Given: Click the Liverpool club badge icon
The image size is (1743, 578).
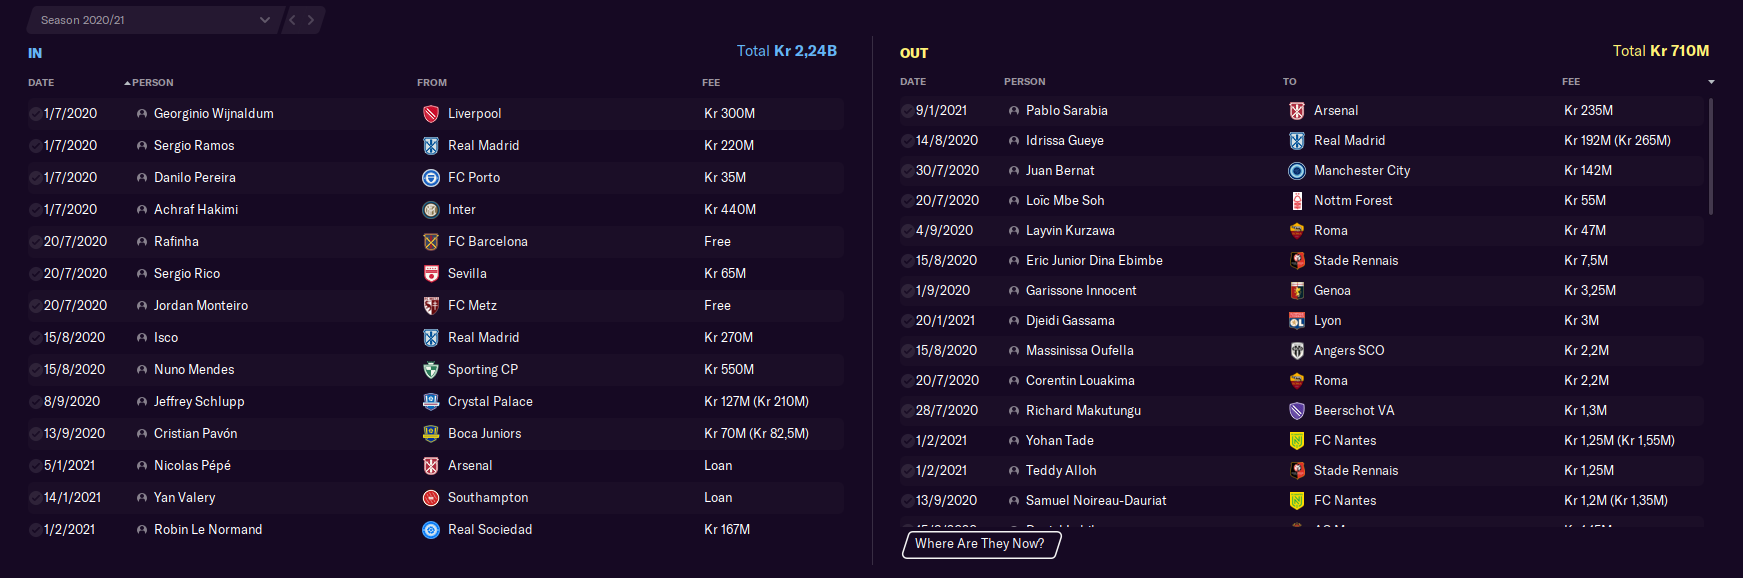Looking at the screenshot, I should (431, 114).
